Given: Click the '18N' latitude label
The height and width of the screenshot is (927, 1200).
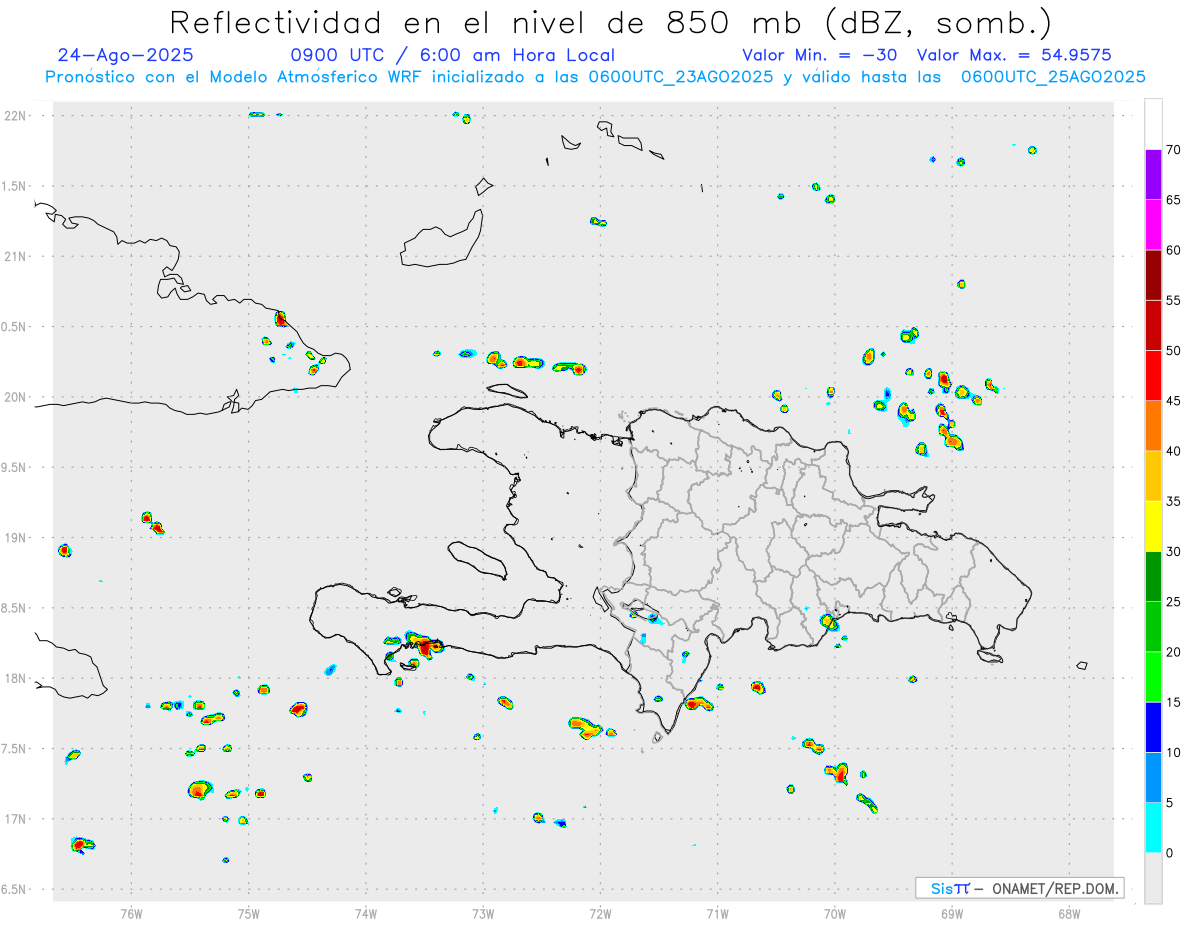Looking at the screenshot, I should click(x=16, y=679).
